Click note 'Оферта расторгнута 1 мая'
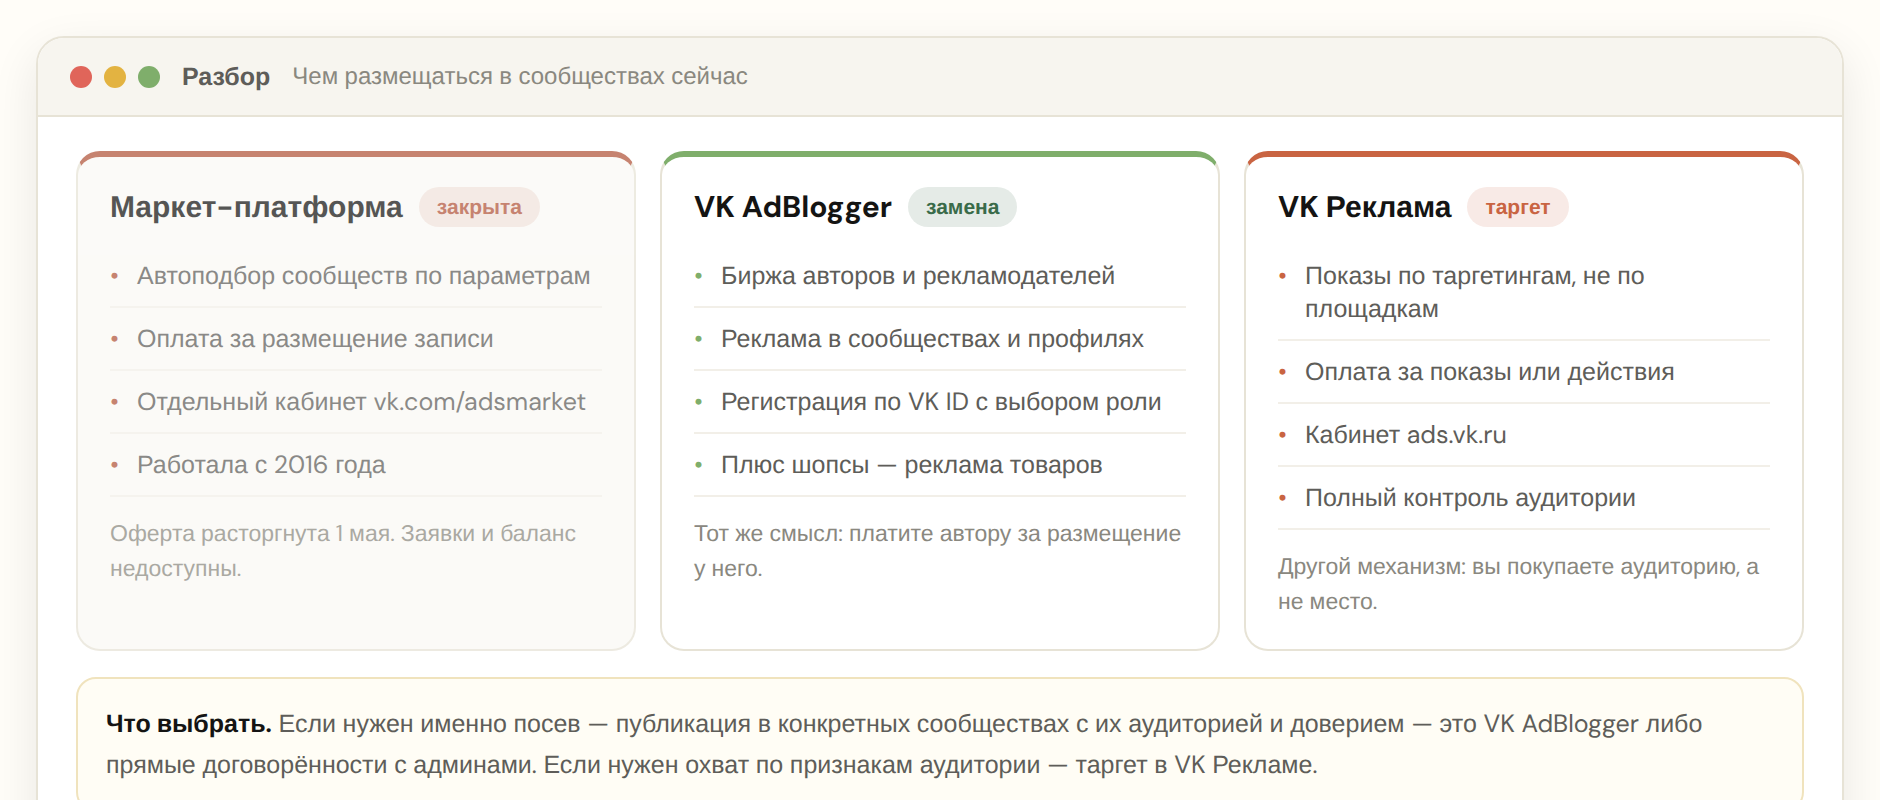This screenshot has height=800, width=1880. click(x=250, y=534)
